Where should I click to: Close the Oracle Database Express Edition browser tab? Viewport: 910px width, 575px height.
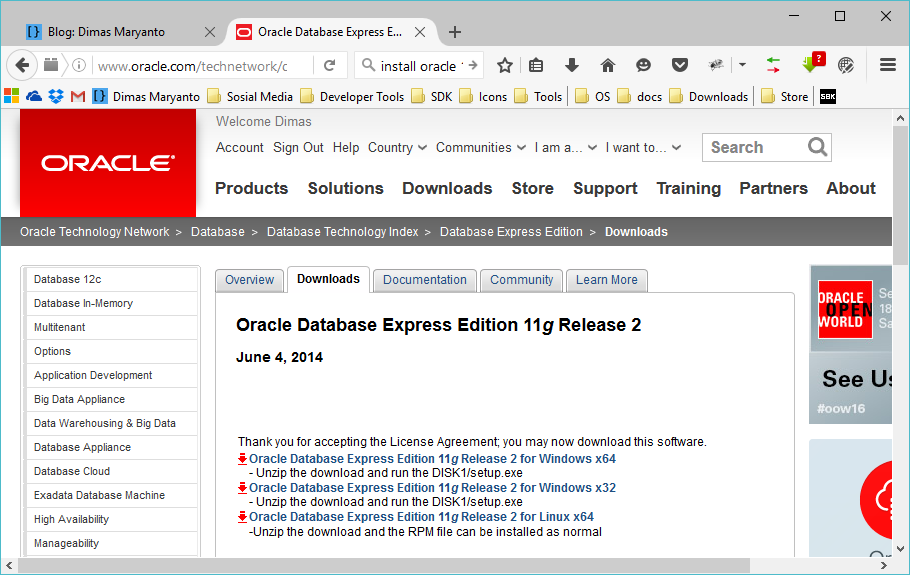pos(420,32)
